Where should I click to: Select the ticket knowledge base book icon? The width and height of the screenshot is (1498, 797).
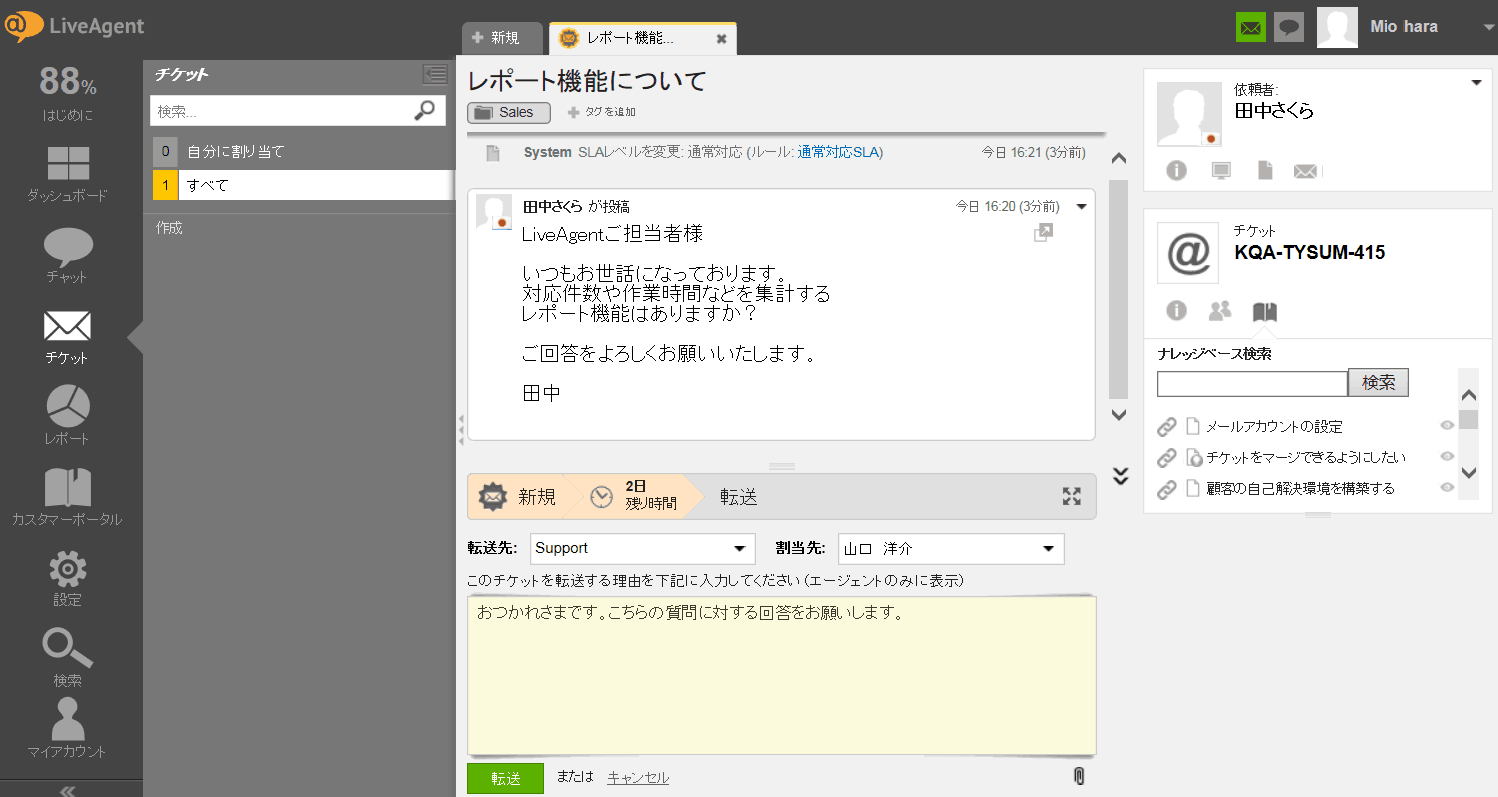(x=1265, y=311)
